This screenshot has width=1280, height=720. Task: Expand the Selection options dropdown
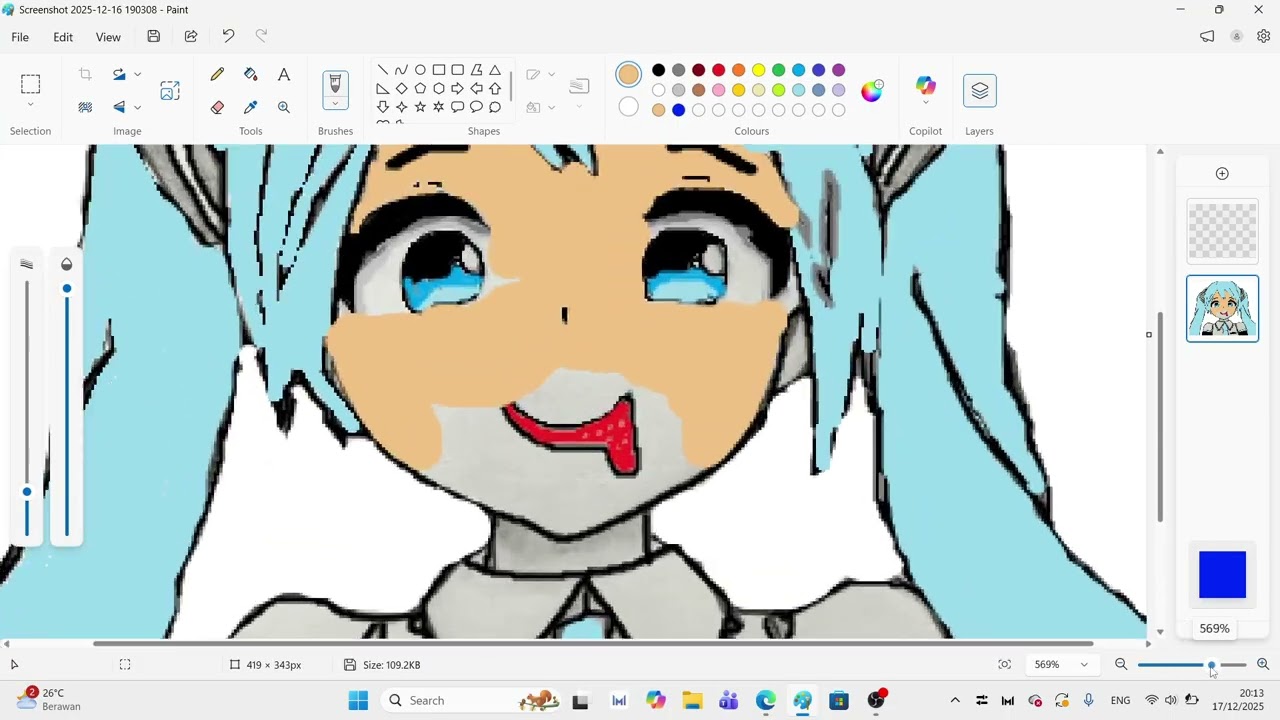30,105
